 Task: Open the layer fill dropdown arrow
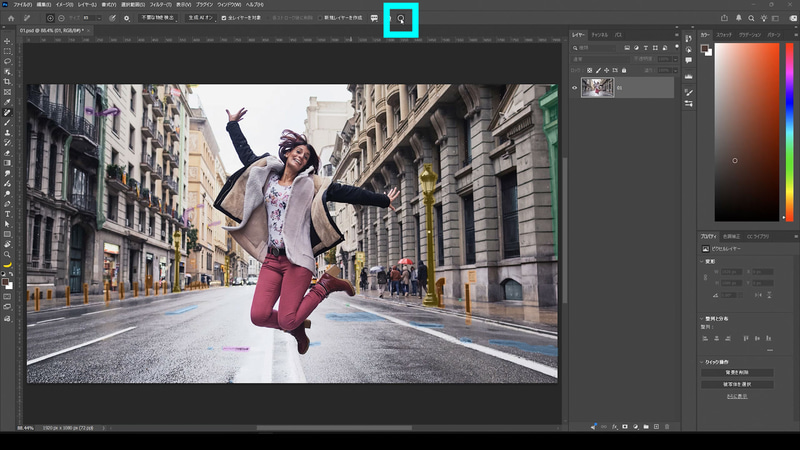click(676, 70)
